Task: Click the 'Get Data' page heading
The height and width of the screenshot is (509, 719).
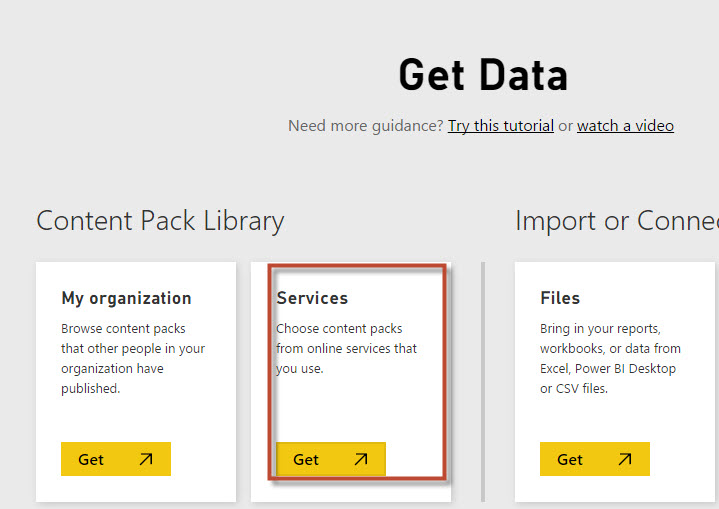Action: point(483,75)
